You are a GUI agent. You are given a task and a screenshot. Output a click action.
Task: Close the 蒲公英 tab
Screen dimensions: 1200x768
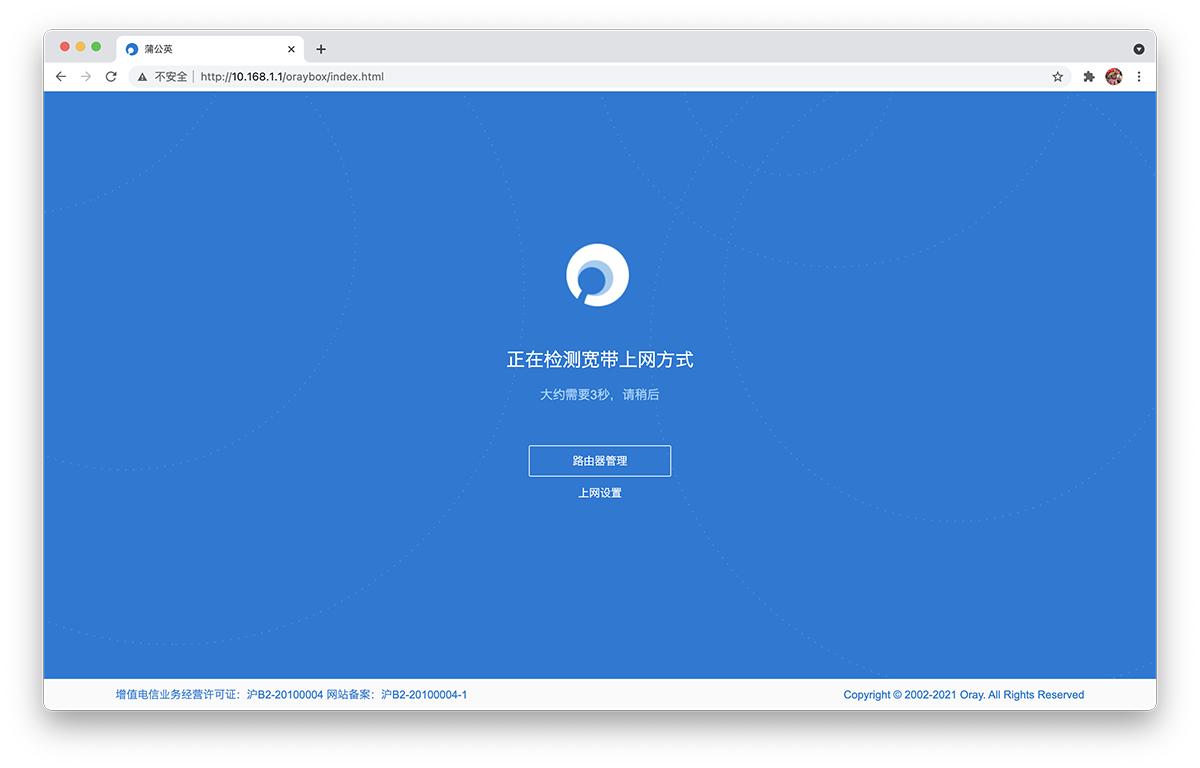[291, 49]
